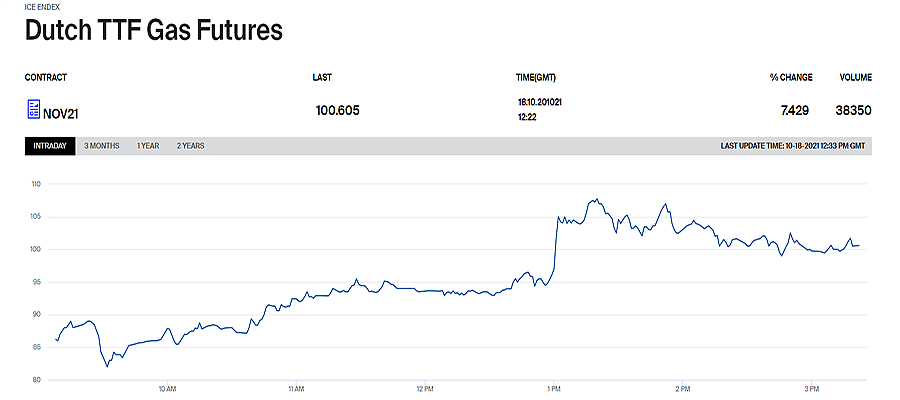Click the 10 AM marker on time axis
900x400 pixels.
coord(167,389)
